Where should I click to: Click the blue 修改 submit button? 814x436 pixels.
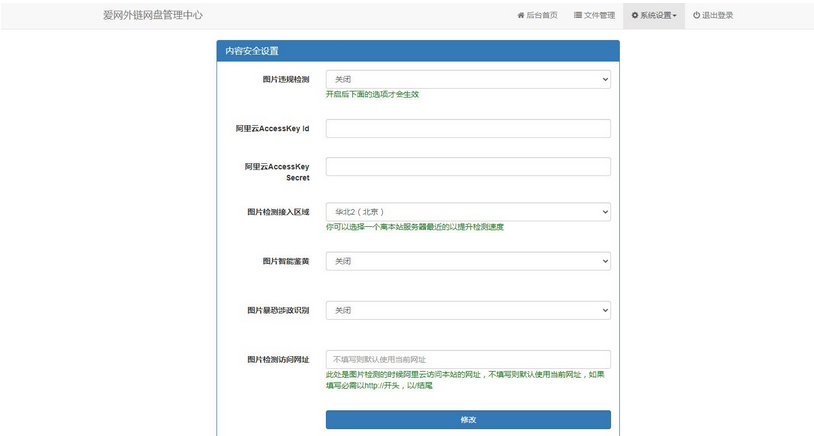pyautogui.click(x=468, y=419)
